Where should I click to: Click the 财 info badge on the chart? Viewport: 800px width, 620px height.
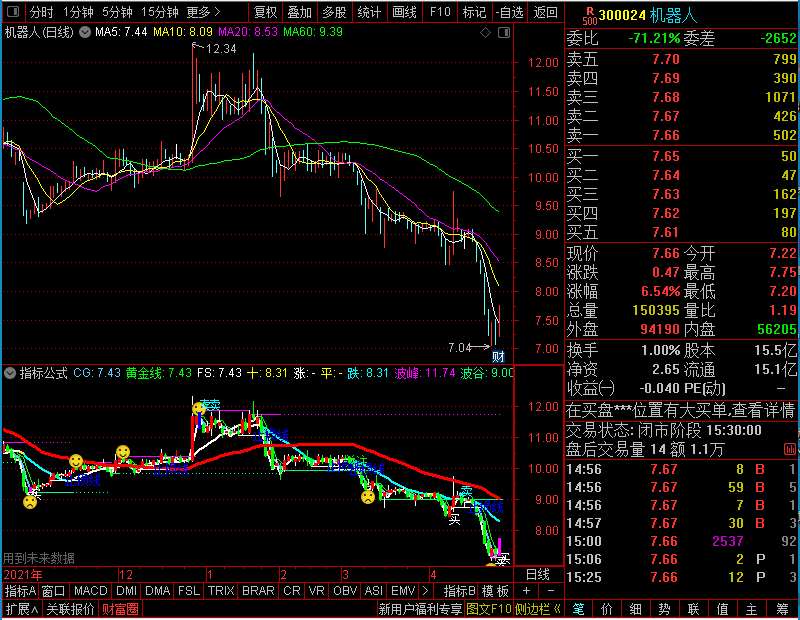pos(498,356)
